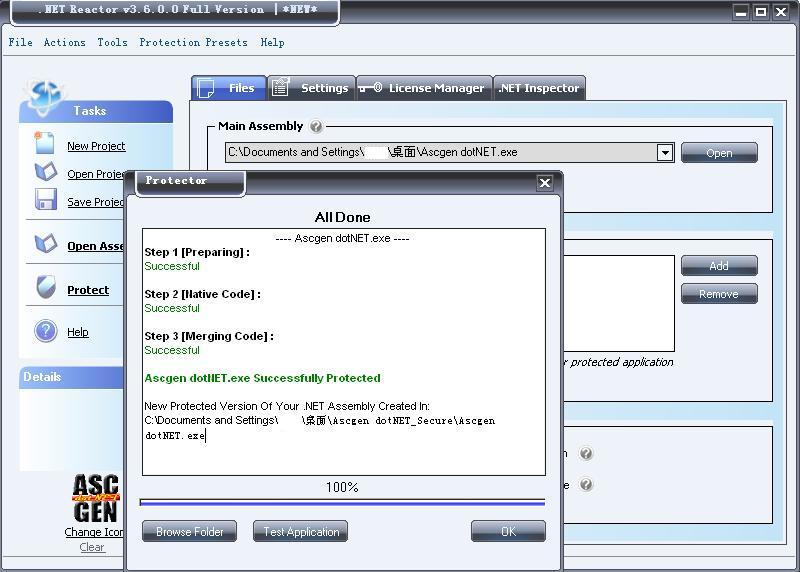
Task: Click the ASCGEN application icon thumbnail
Action: click(95, 498)
